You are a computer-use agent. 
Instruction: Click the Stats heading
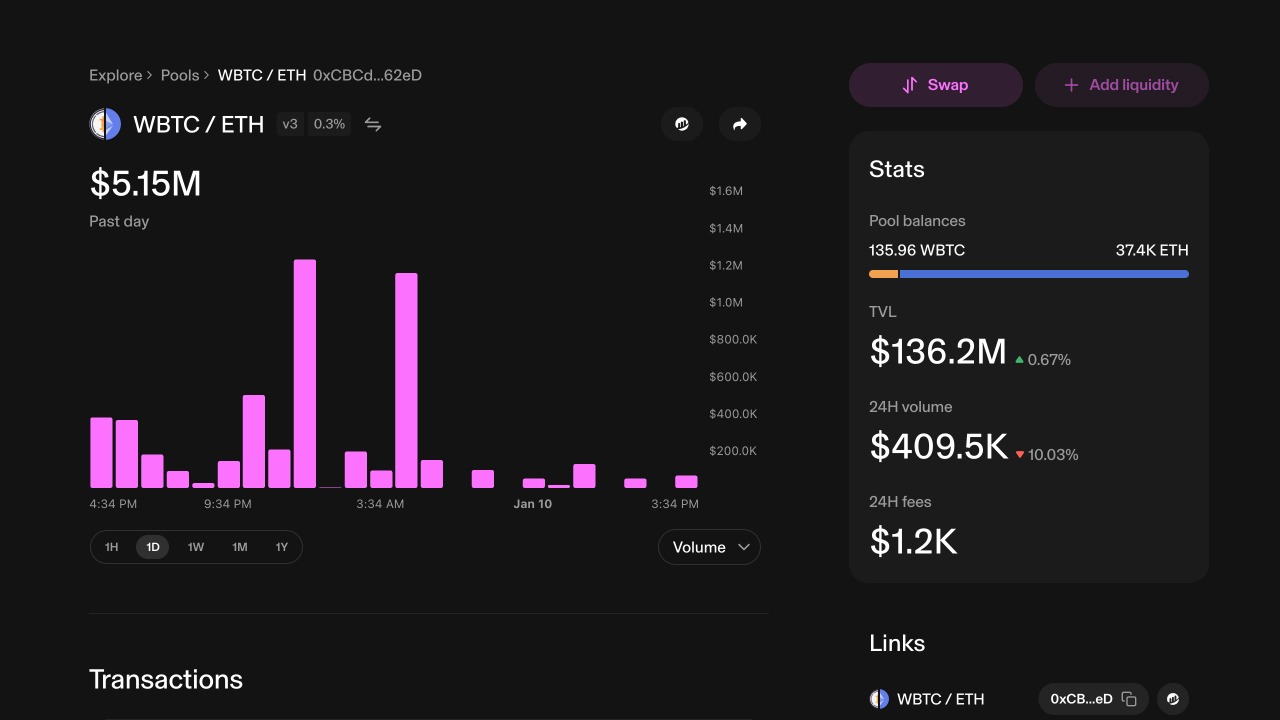[x=897, y=169]
